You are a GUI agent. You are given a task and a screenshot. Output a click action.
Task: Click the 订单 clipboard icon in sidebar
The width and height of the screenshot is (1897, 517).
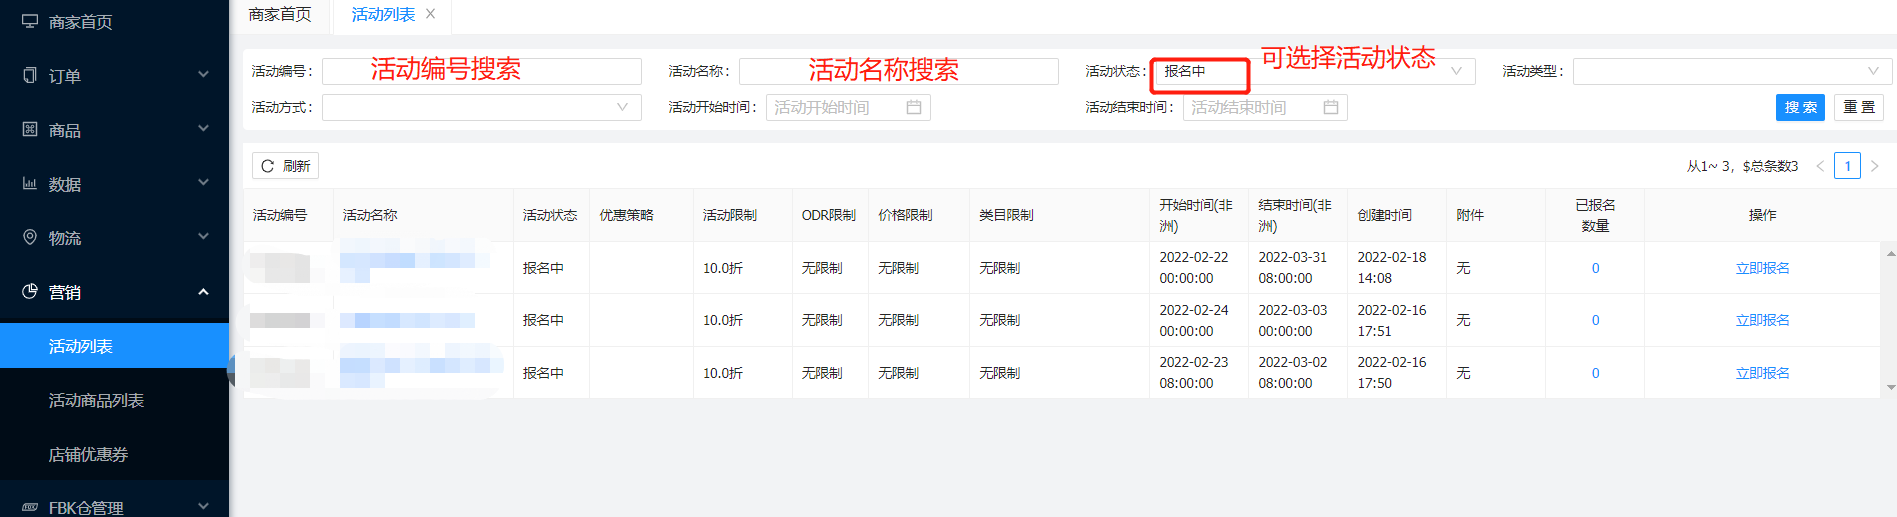coord(30,75)
